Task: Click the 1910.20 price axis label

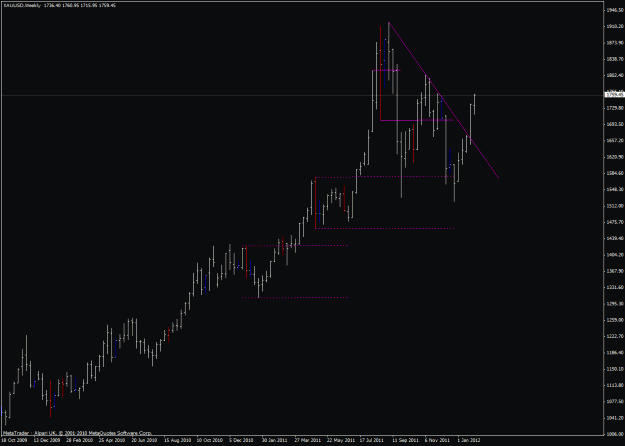Action: coord(615,26)
